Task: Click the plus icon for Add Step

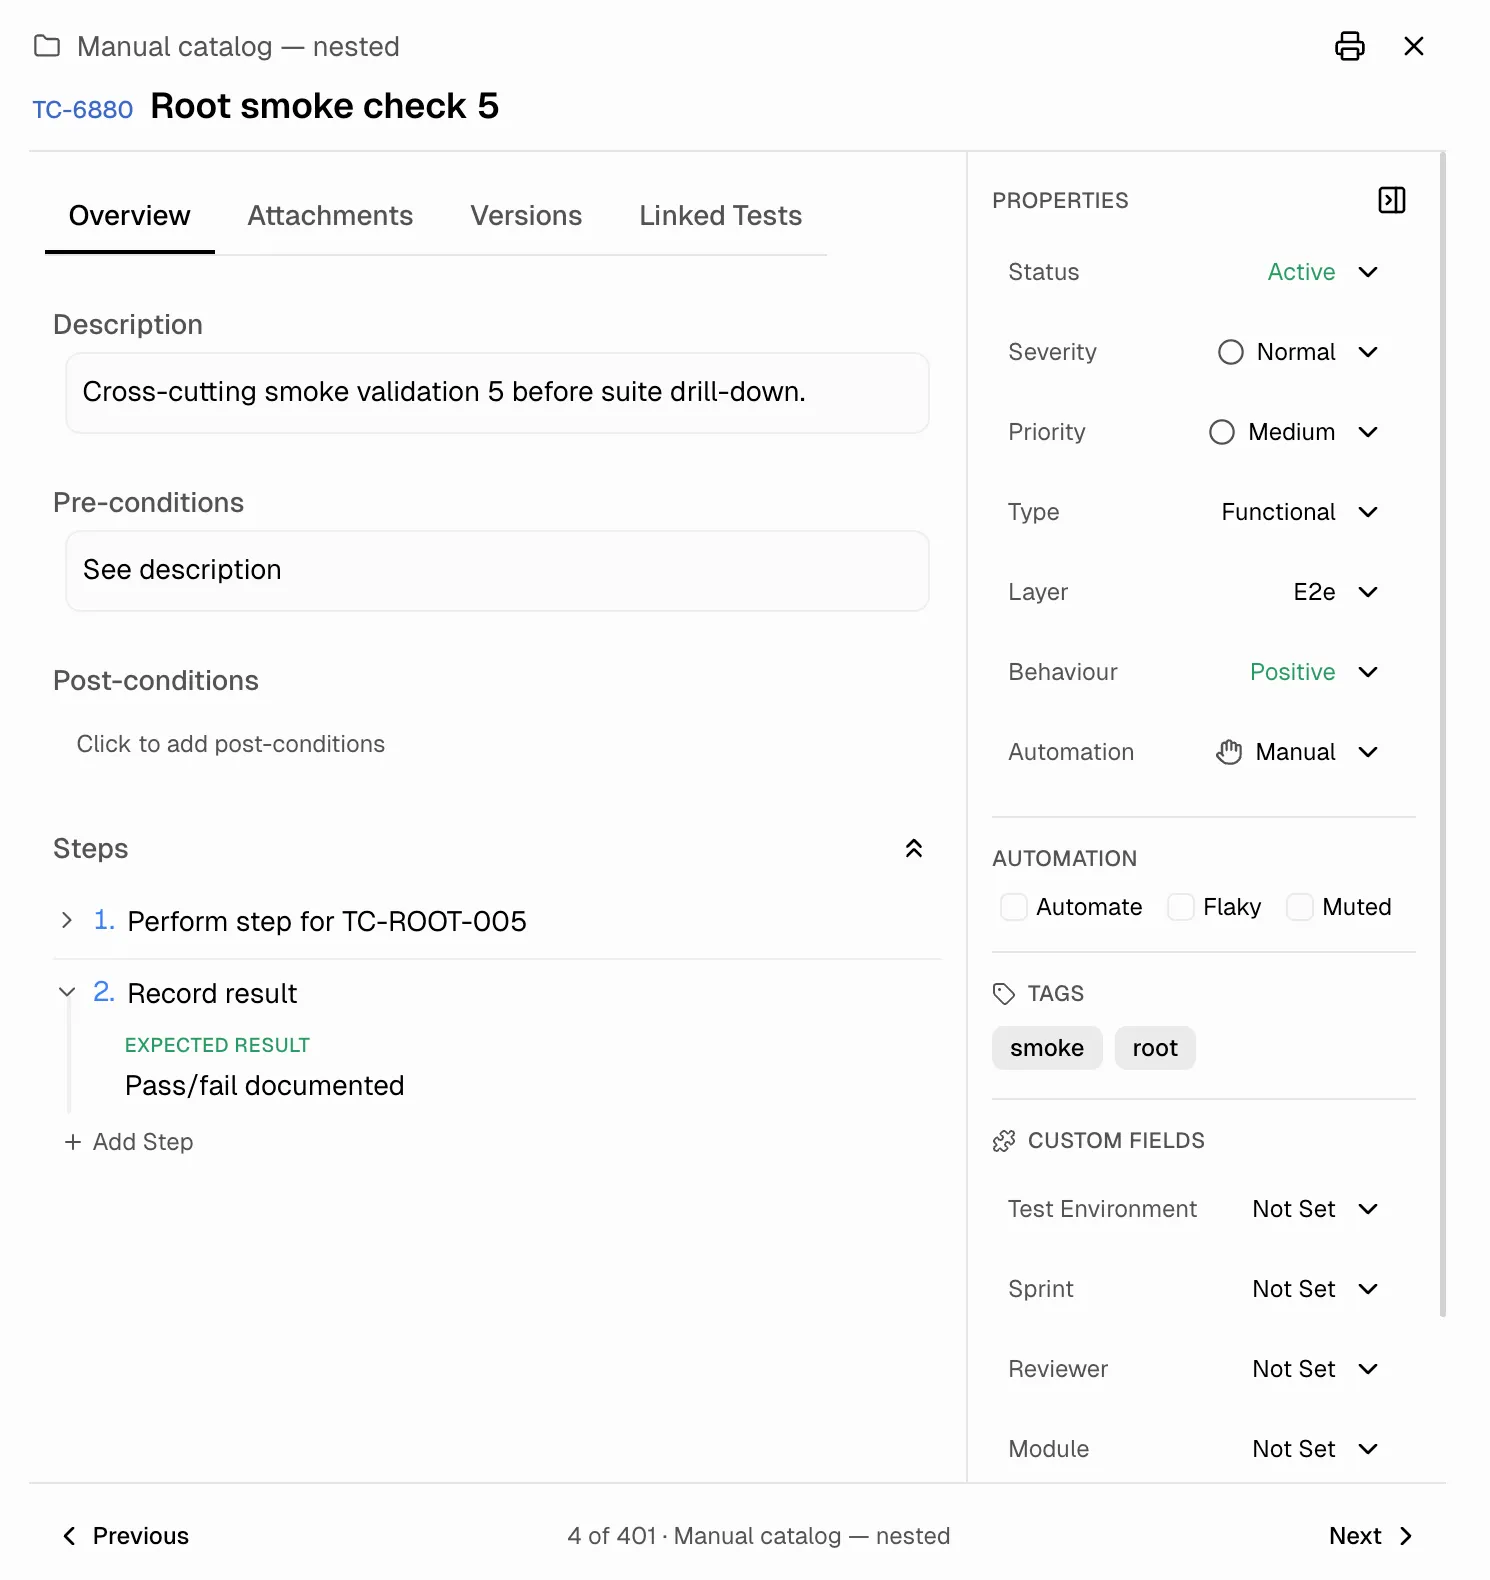Action: click(73, 1142)
